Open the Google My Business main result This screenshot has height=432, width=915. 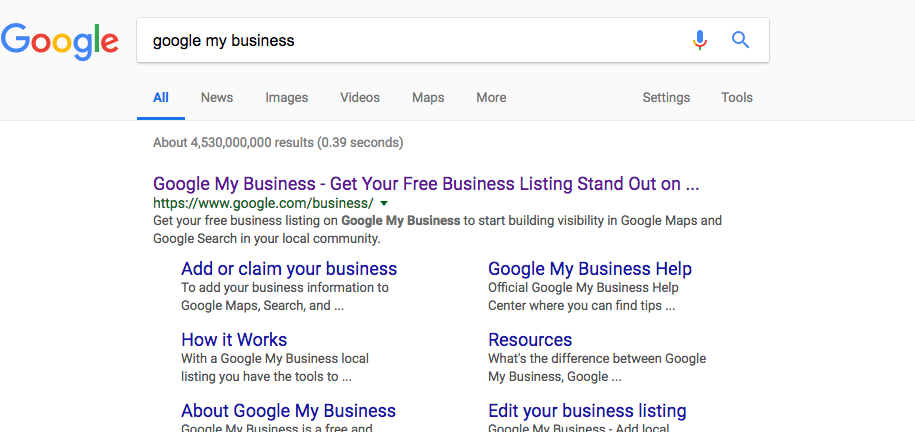425,184
